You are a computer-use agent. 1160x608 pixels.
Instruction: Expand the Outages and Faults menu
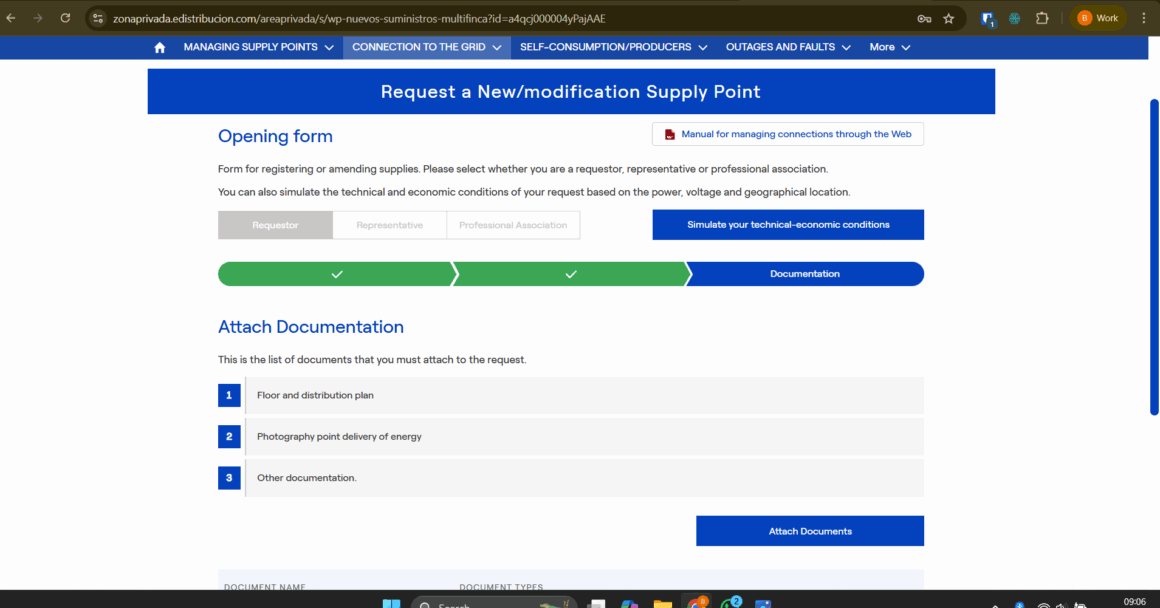(788, 47)
